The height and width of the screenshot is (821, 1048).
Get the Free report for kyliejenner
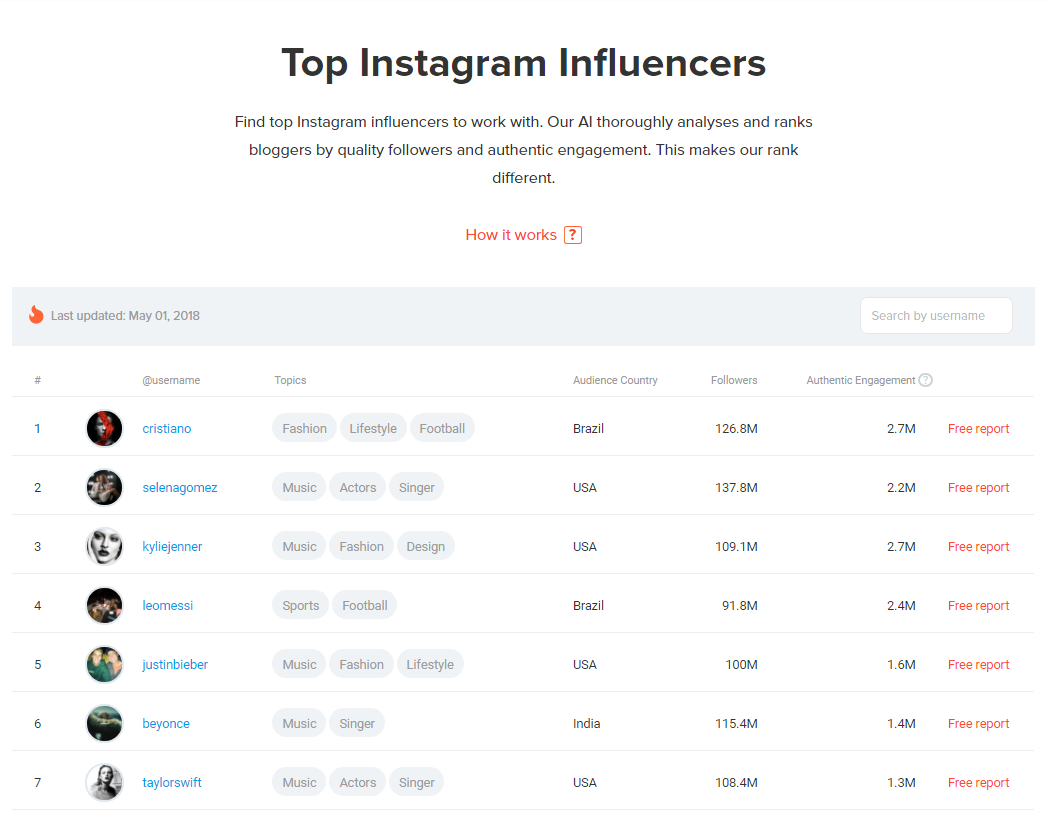978,546
